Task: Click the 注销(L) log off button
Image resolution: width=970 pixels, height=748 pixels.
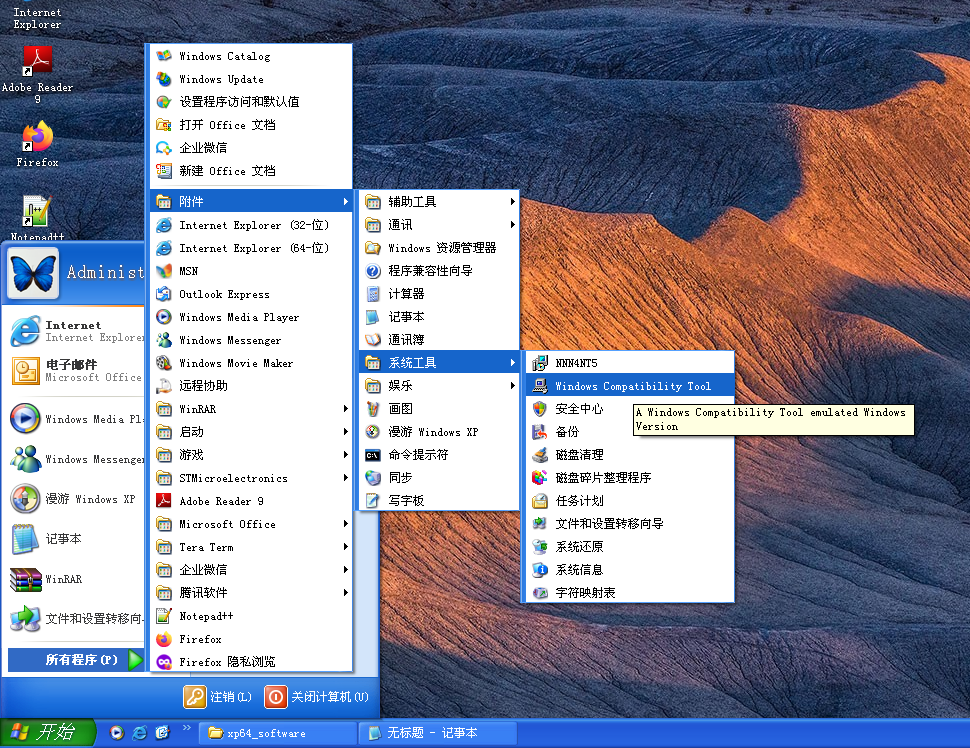Action: tap(218, 697)
